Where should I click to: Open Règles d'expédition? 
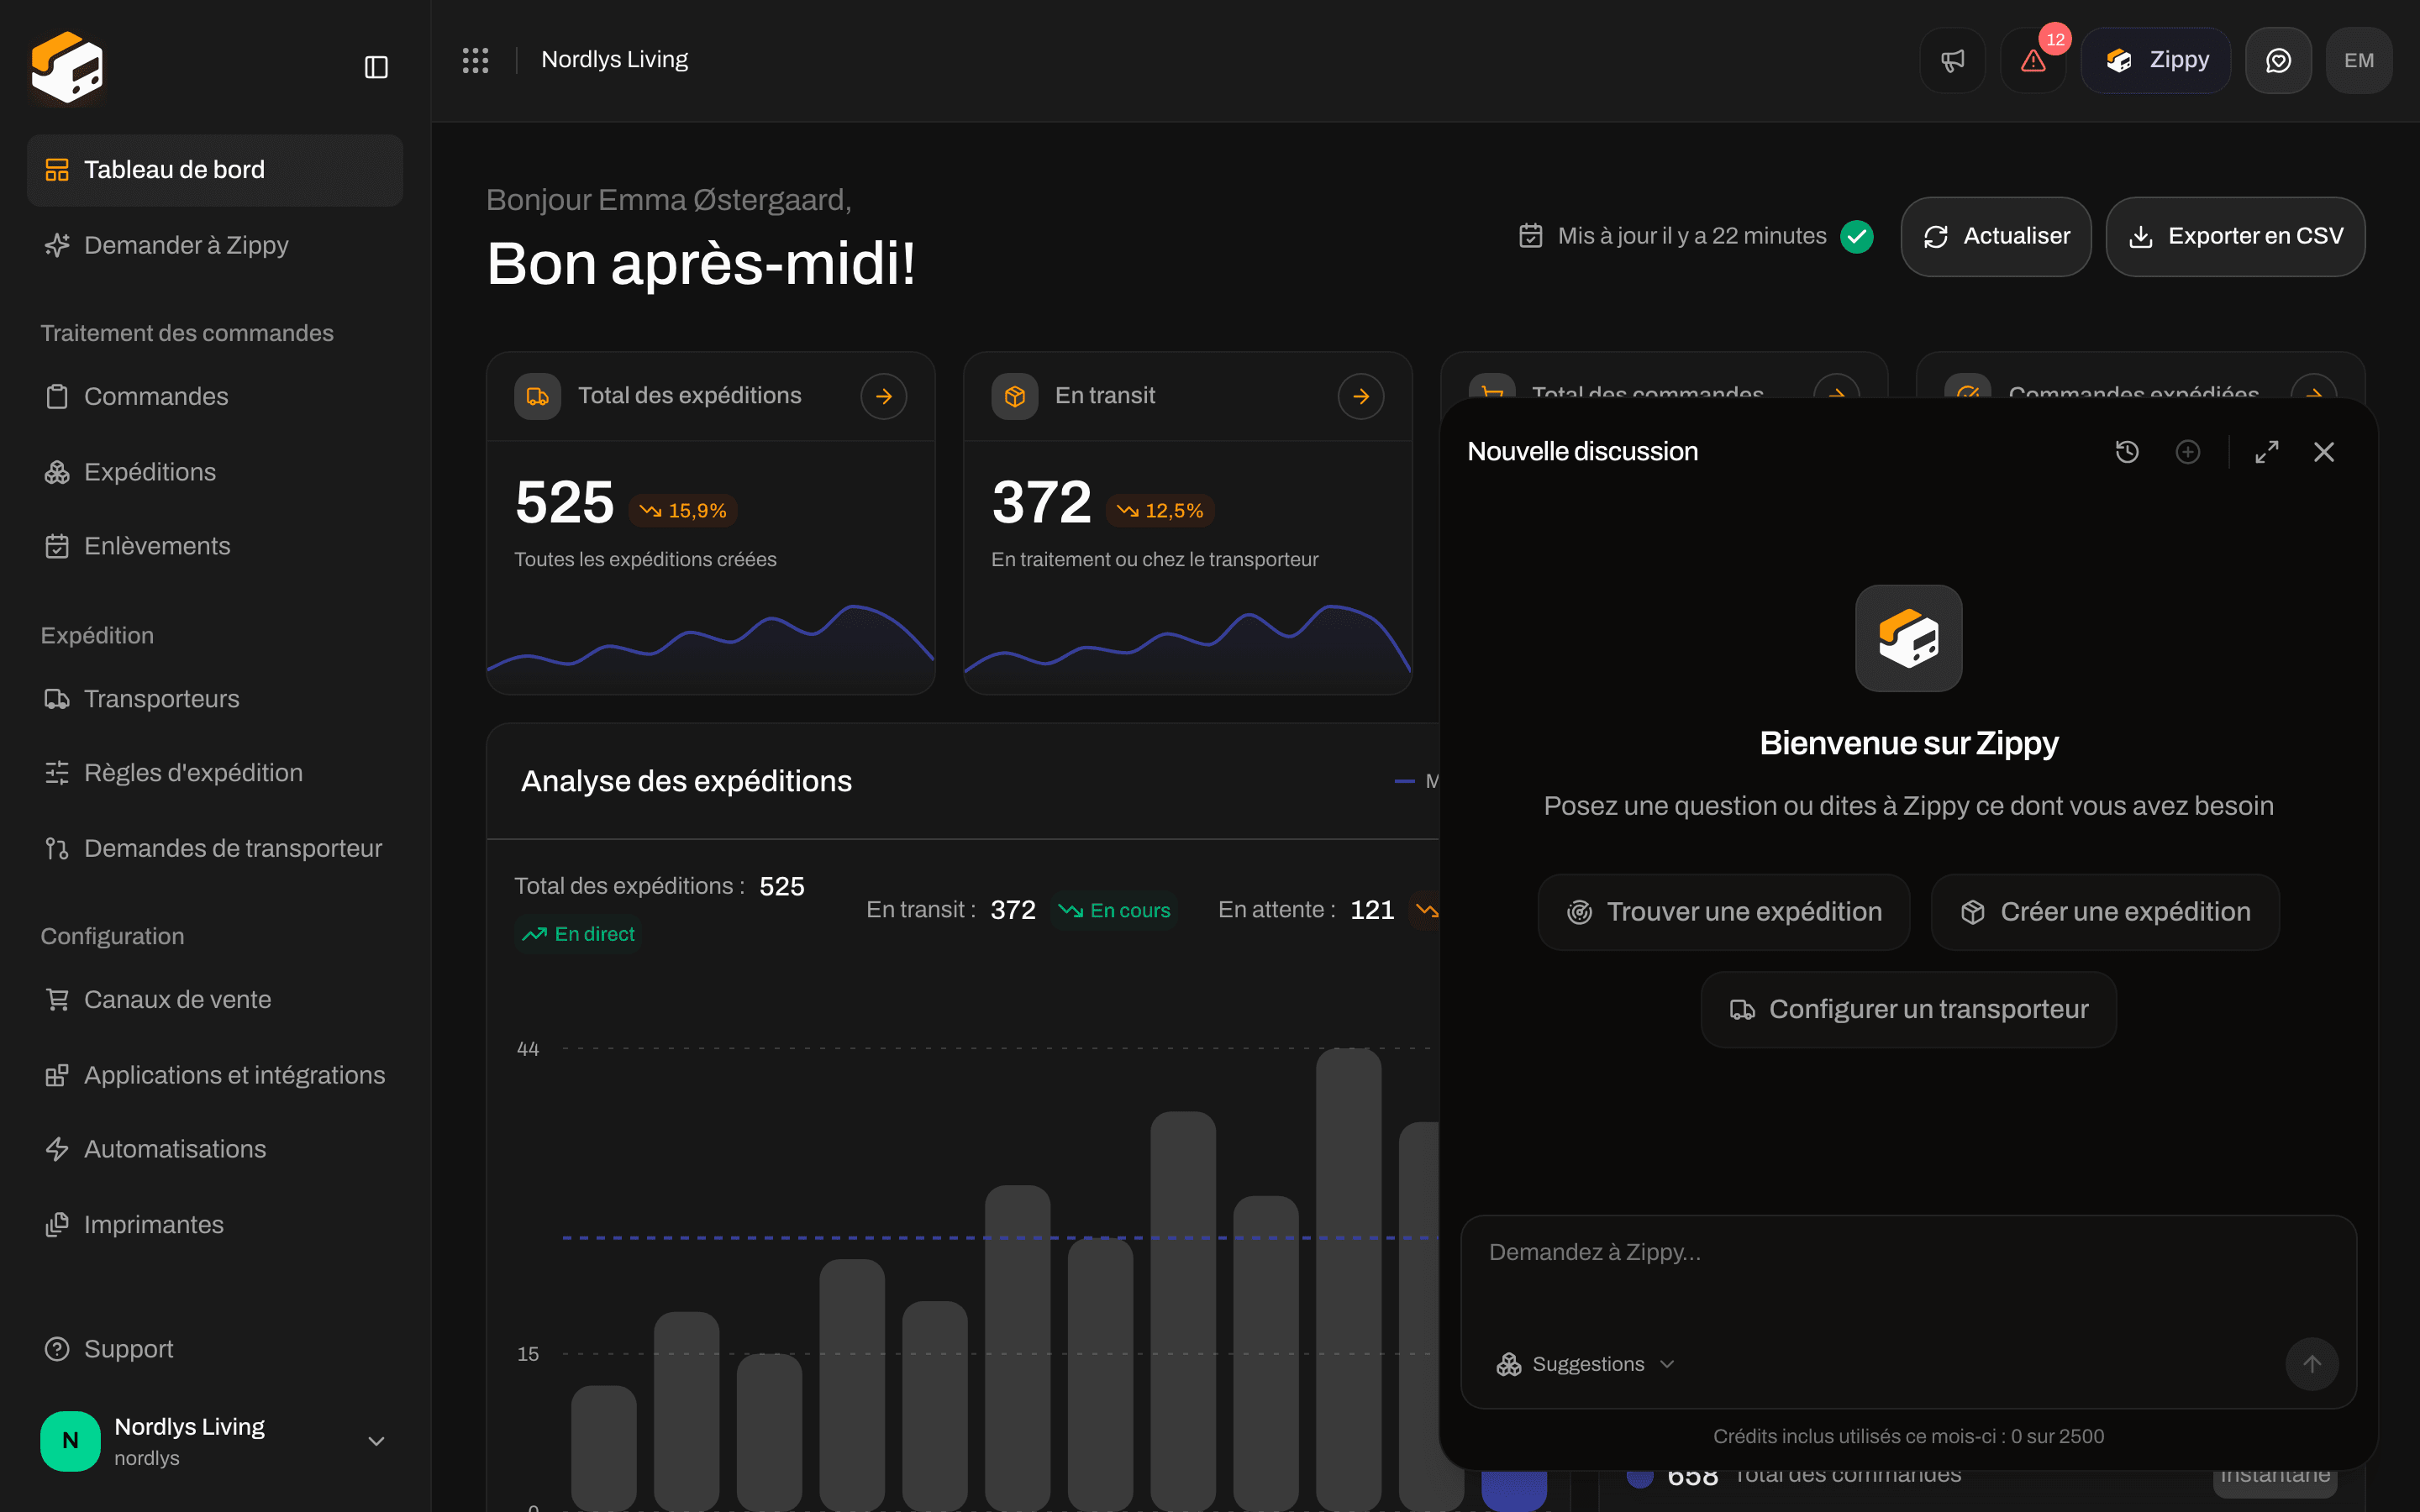(x=215, y=773)
